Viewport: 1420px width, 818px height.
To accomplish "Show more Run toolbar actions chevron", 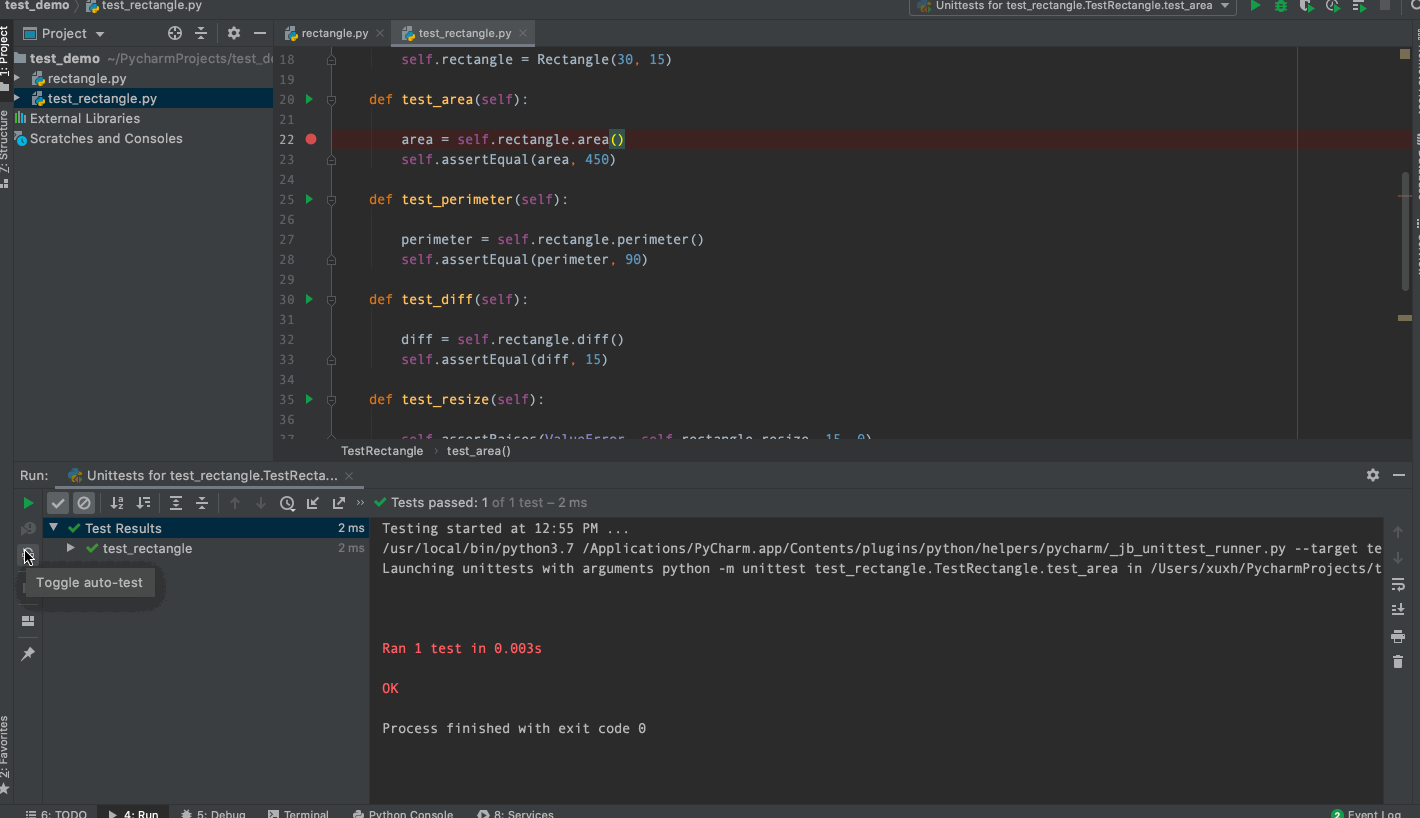I will (360, 503).
